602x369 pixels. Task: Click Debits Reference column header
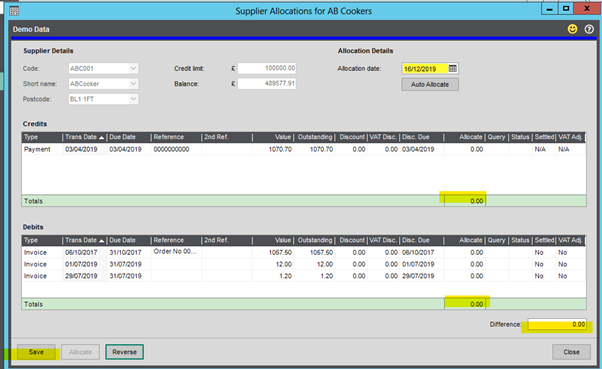tap(176, 240)
